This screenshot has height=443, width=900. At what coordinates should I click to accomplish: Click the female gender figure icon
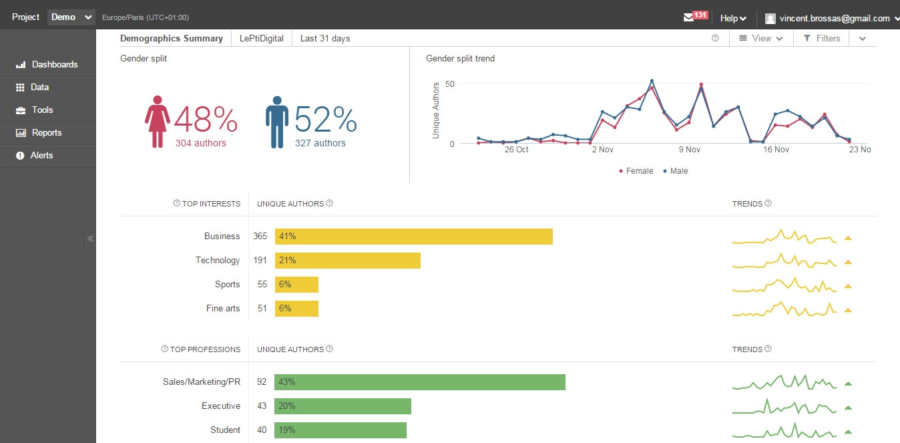pos(158,121)
